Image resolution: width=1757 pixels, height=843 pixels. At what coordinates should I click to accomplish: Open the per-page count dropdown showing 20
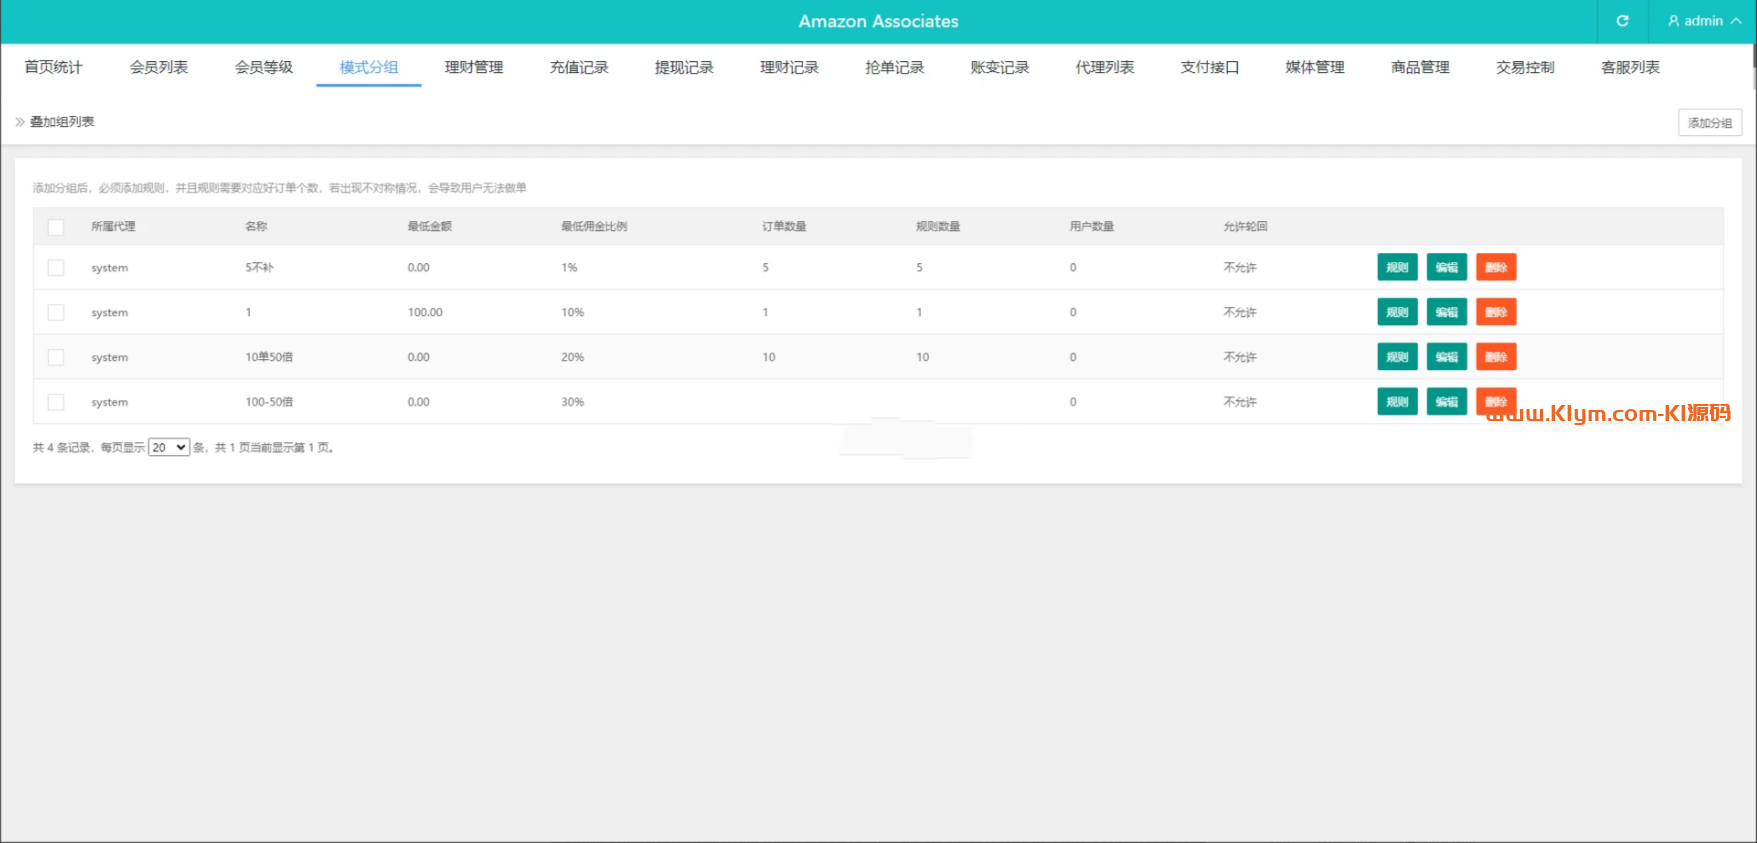[x=169, y=447]
